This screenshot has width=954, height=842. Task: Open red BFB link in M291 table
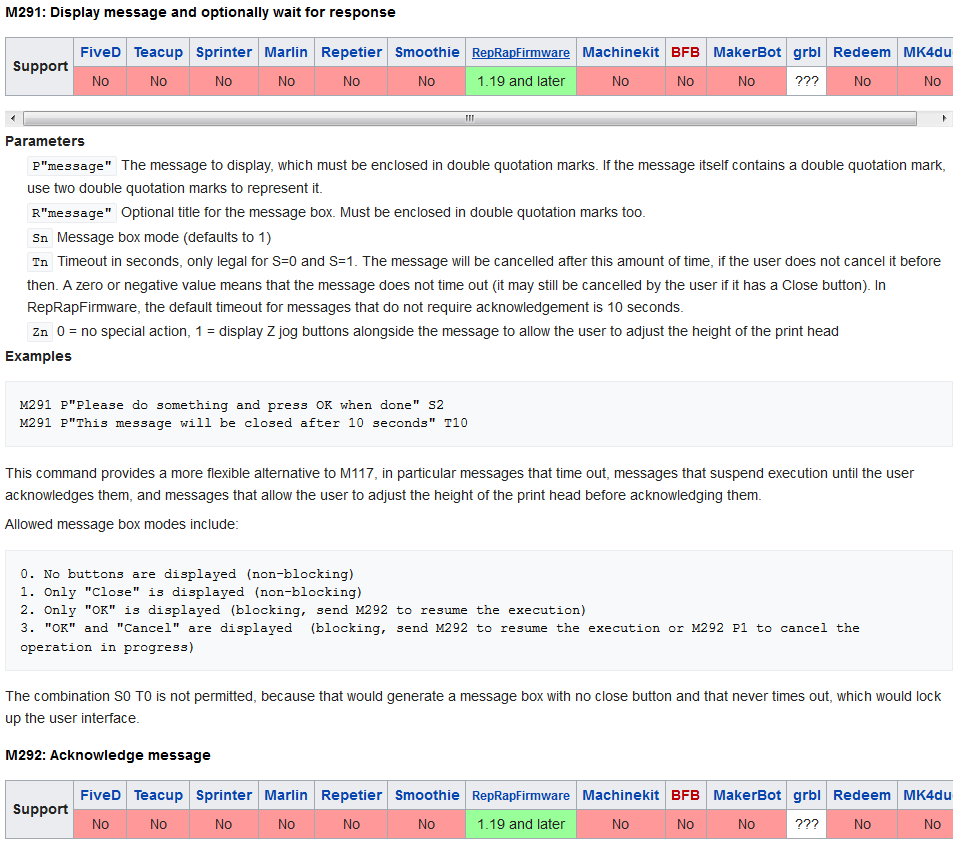click(685, 52)
